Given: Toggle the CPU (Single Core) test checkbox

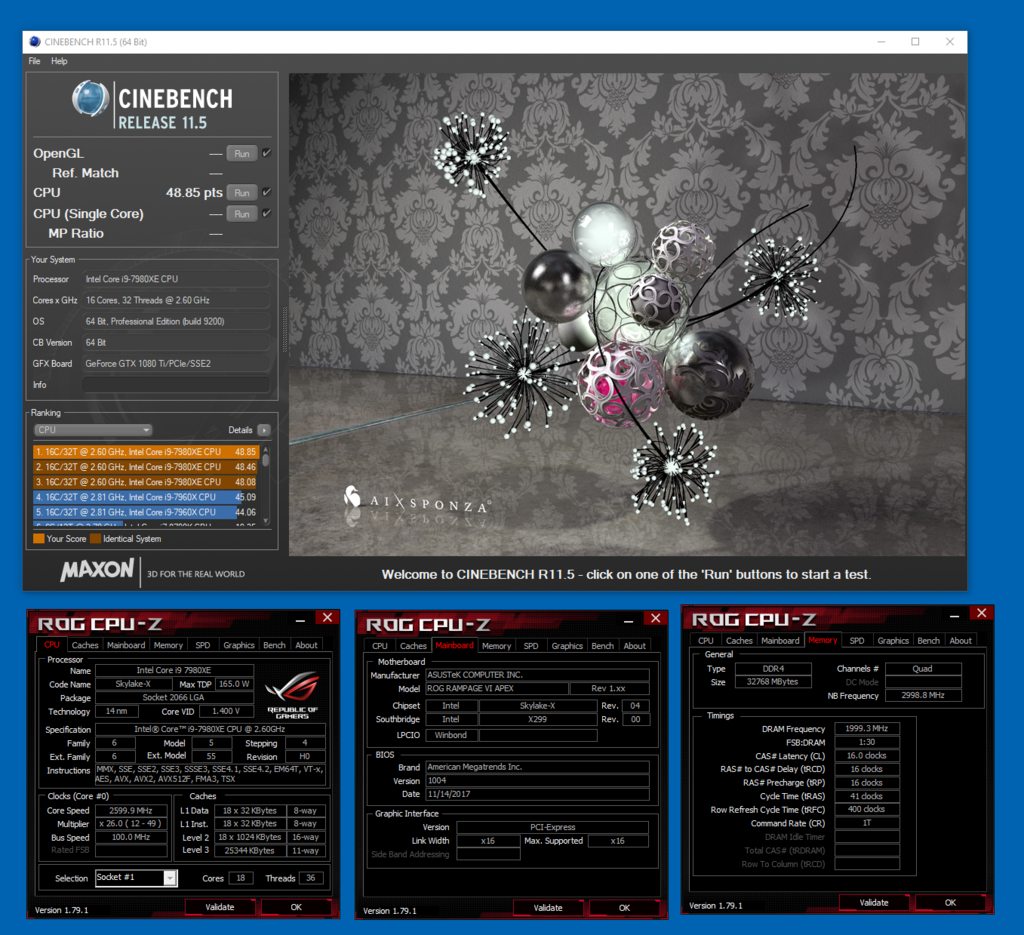Looking at the screenshot, I should click(266, 213).
